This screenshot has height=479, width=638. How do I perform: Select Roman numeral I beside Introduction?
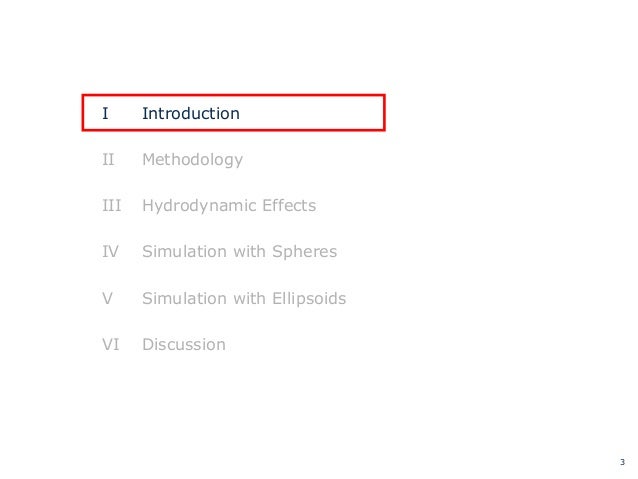(x=105, y=113)
